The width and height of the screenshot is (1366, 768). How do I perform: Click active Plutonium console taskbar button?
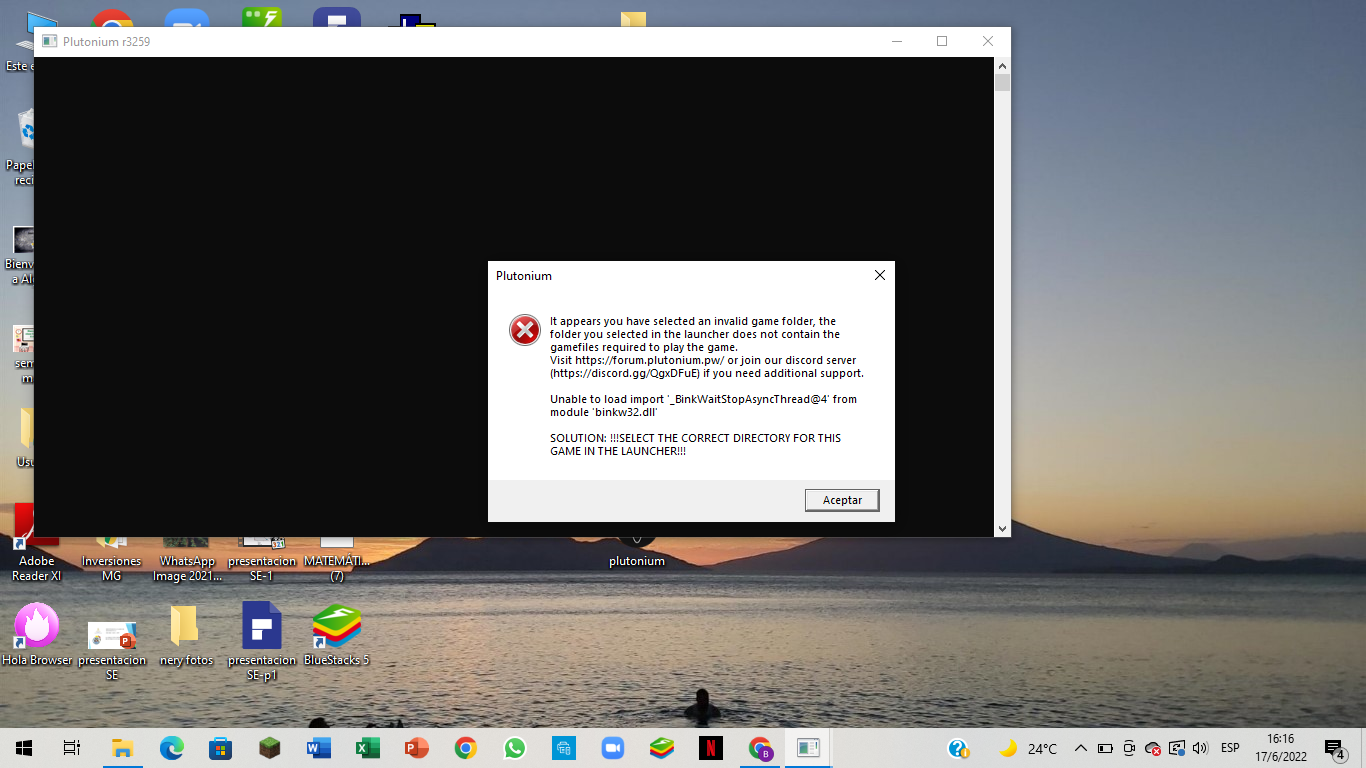click(808, 748)
